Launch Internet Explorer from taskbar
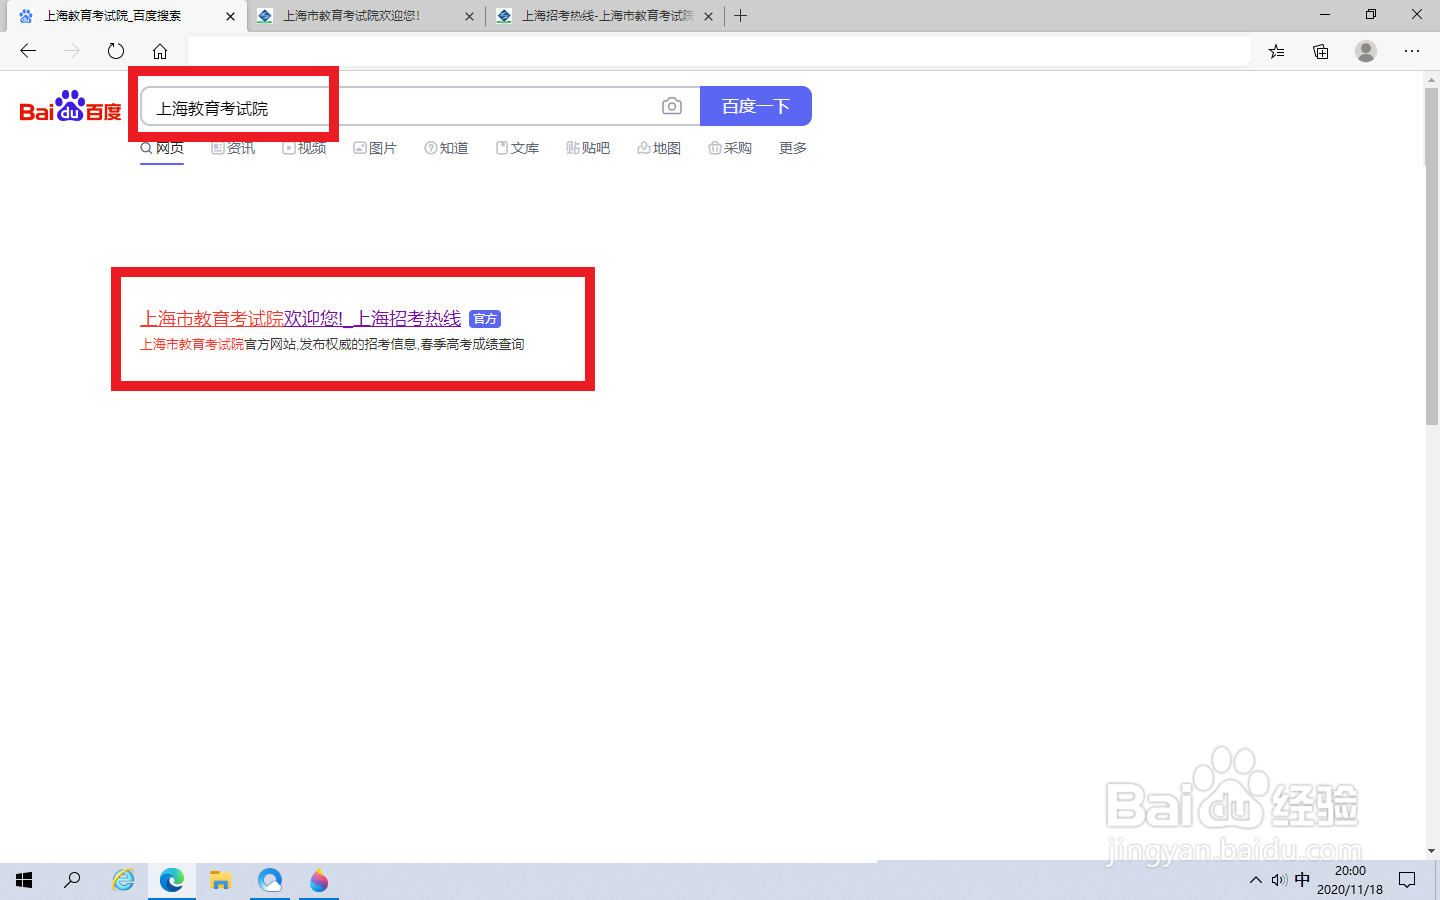This screenshot has width=1440, height=900. coord(123,880)
